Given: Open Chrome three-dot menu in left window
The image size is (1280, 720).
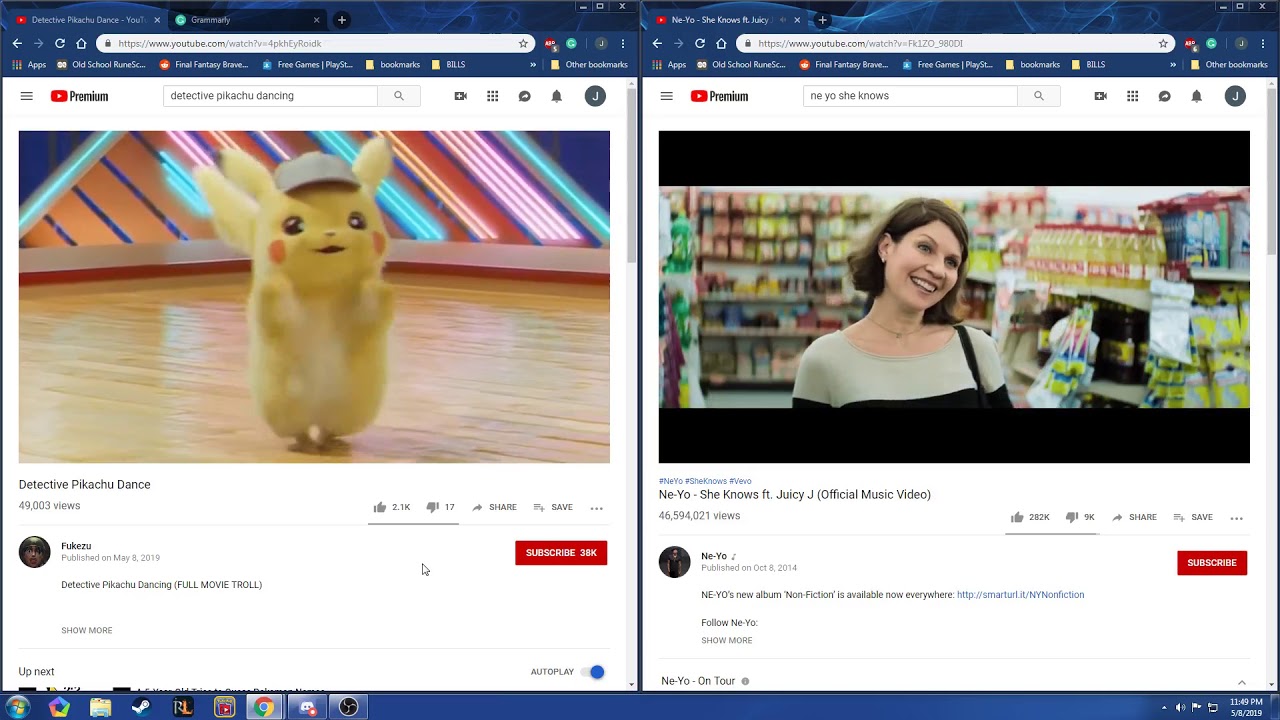Looking at the screenshot, I should (623, 44).
